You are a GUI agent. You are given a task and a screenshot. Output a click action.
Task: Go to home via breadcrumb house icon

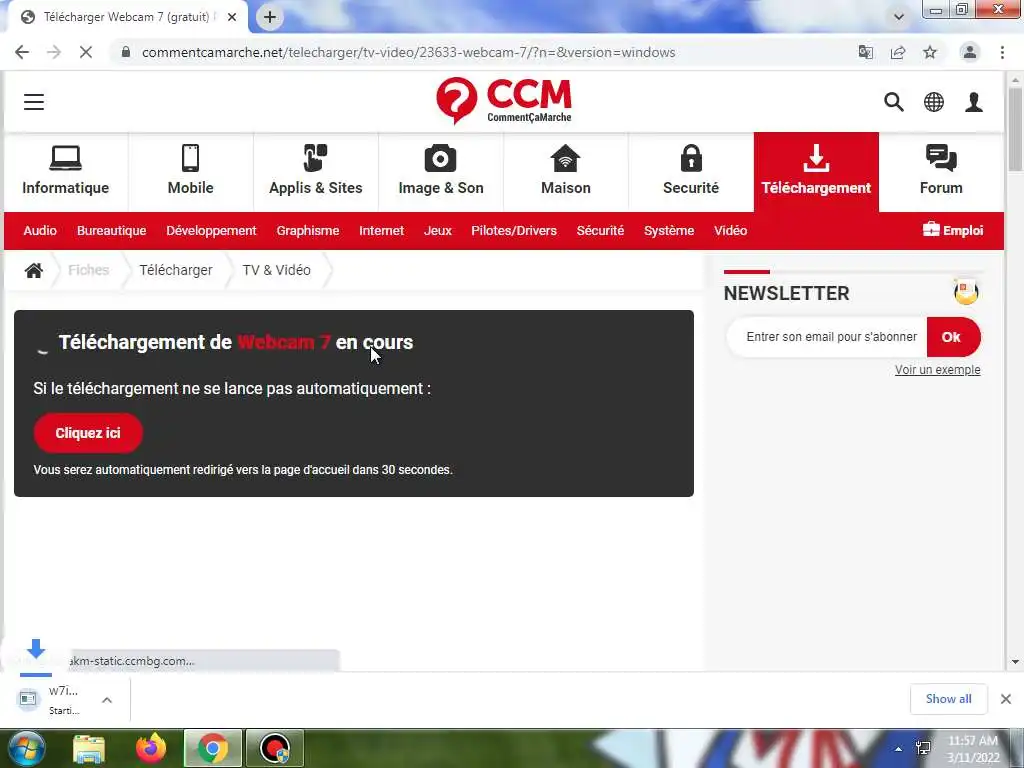pyautogui.click(x=34, y=270)
